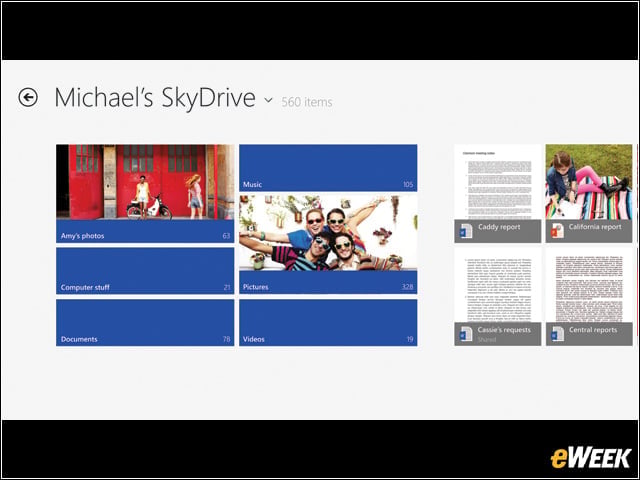
Task: Click the 19 count on Videos
Action: click(x=410, y=339)
